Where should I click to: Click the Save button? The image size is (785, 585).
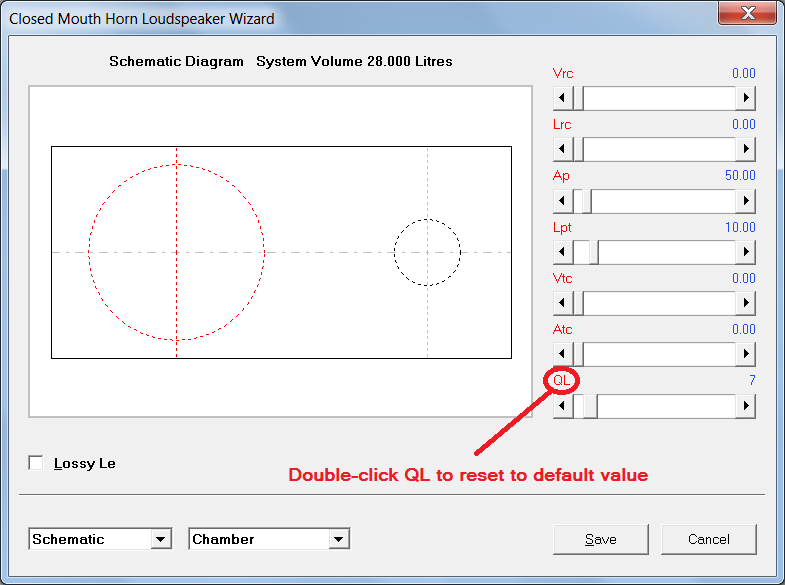(x=601, y=539)
